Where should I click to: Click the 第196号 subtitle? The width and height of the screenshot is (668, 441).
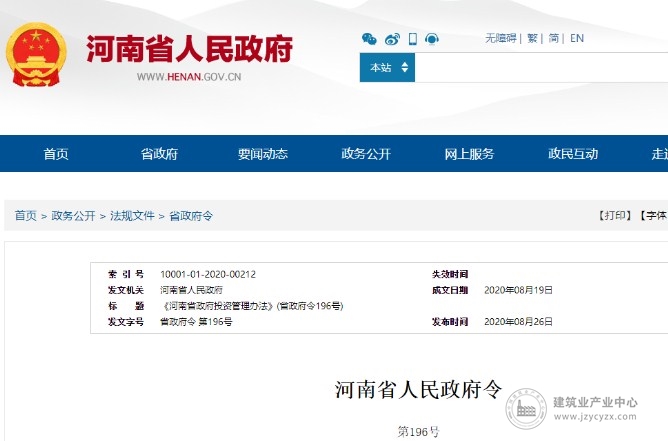click(418, 432)
